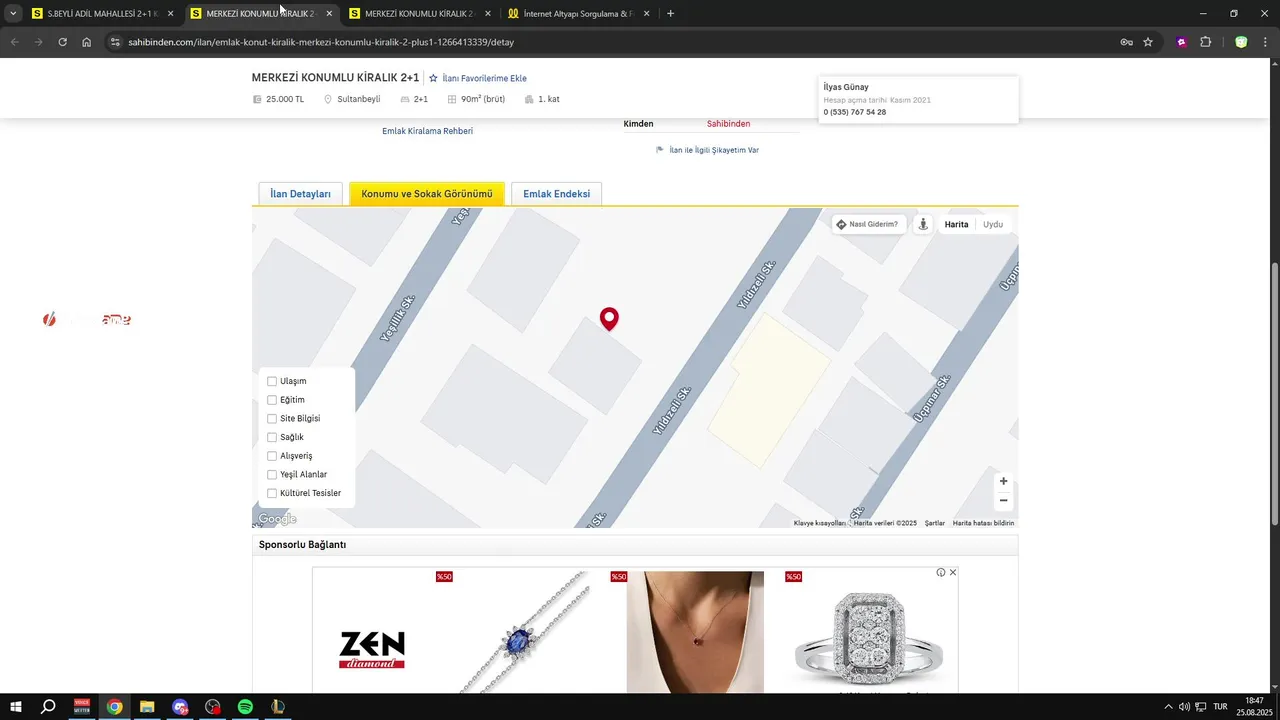Click the volume speaker tray icon
The width and height of the screenshot is (1280, 720).
pyautogui.click(x=1184, y=707)
